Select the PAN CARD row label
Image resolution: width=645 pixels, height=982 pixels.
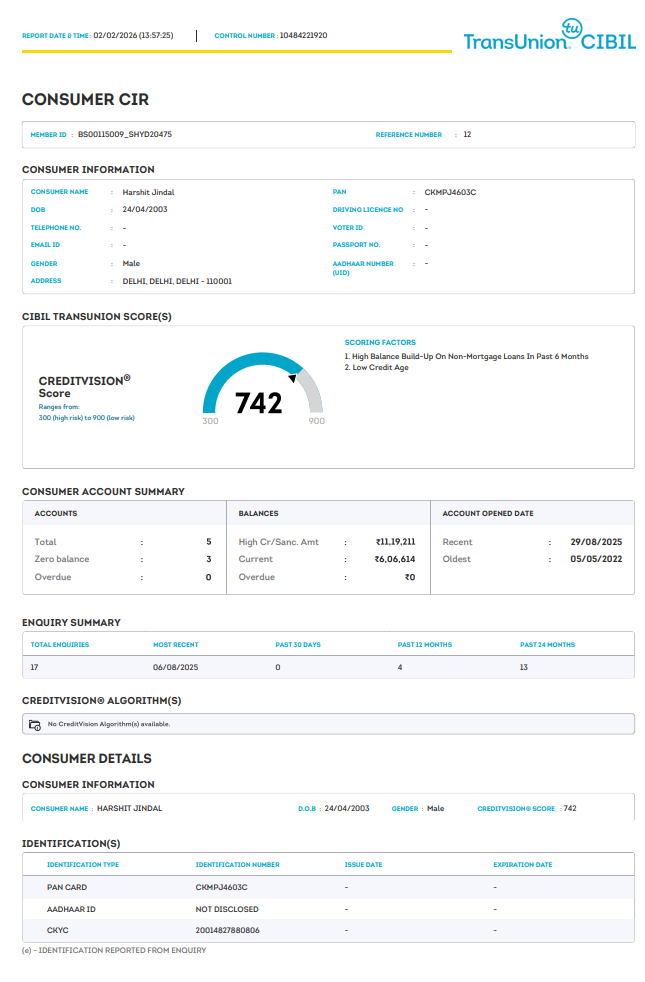click(x=67, y=888)
